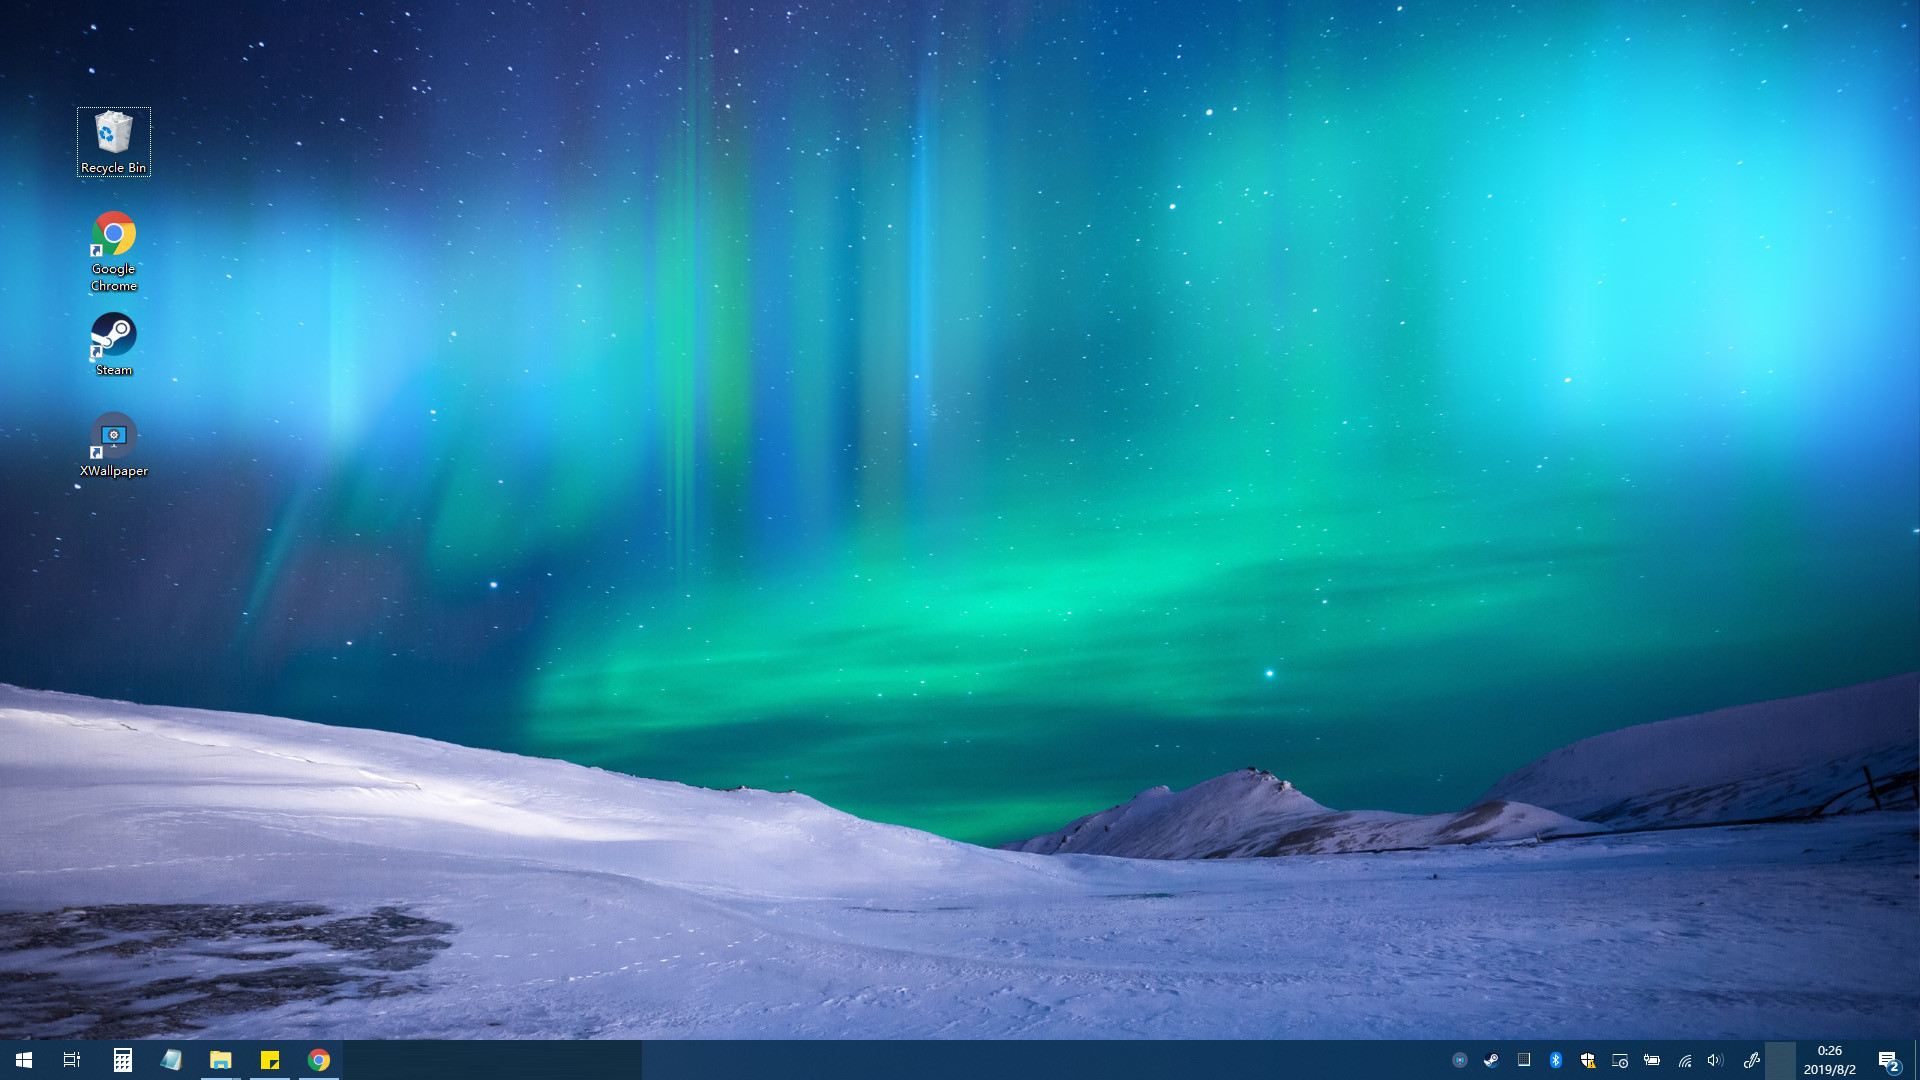Open the Wi-Fi network flyout

[x=1685, y=1060]
